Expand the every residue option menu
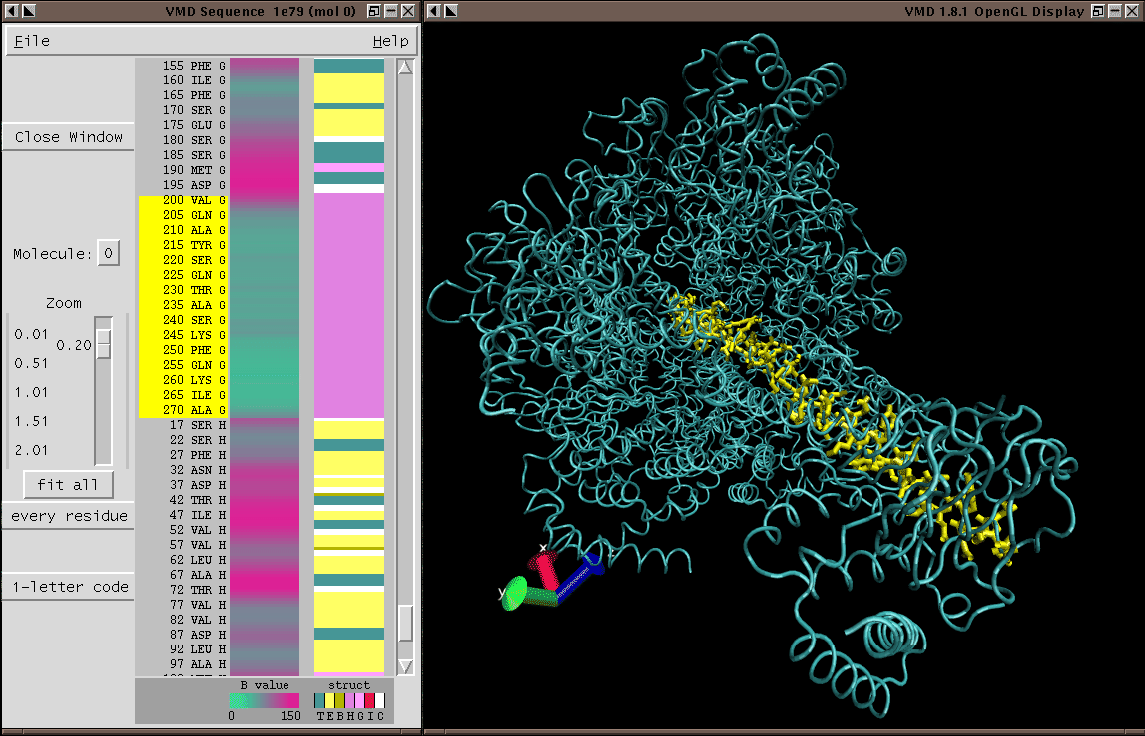This screenshot has height=736, width=1145. click(68, 516)
